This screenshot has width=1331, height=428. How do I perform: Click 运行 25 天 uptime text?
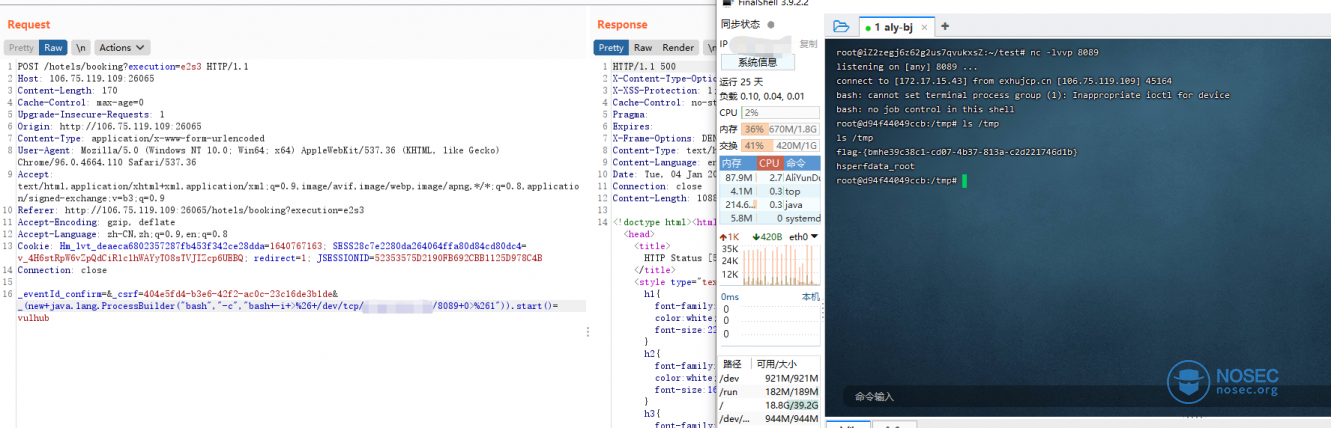click(742, 81)
